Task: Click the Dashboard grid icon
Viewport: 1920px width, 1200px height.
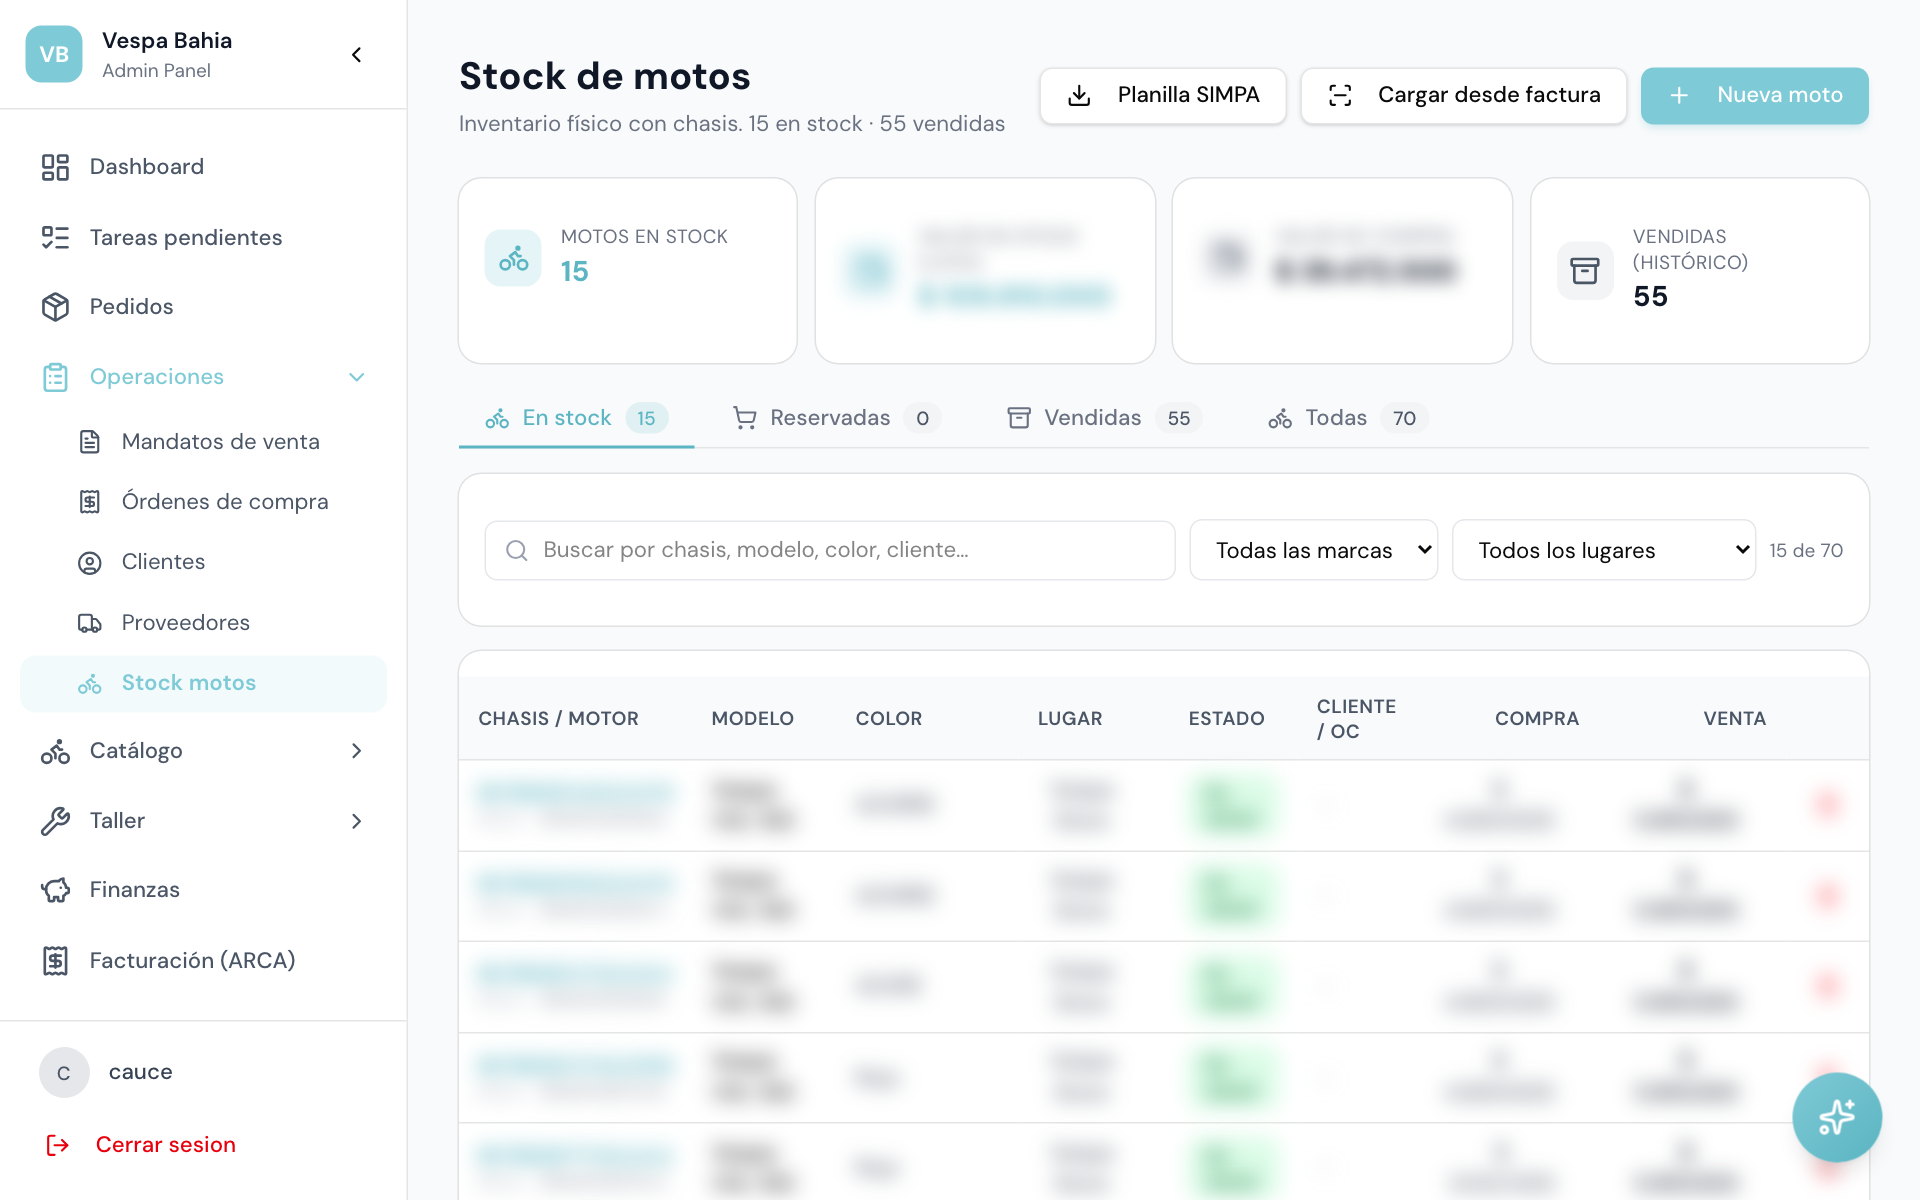Action: tap(55, 167)
